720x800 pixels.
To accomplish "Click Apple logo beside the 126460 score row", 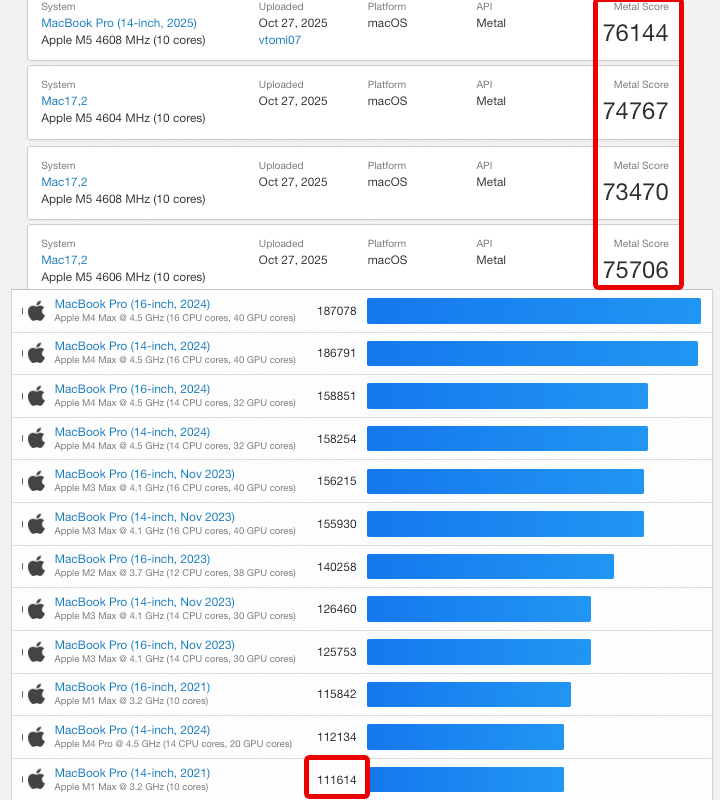I will (37, 609).
